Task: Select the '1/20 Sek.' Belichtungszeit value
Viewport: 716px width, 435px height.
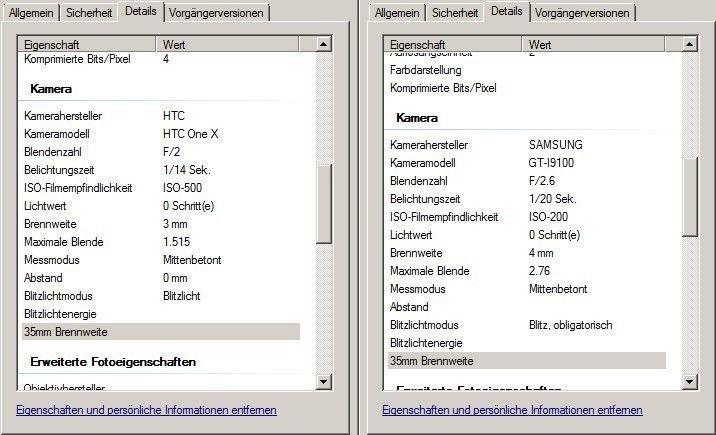Action: (553, 199)
